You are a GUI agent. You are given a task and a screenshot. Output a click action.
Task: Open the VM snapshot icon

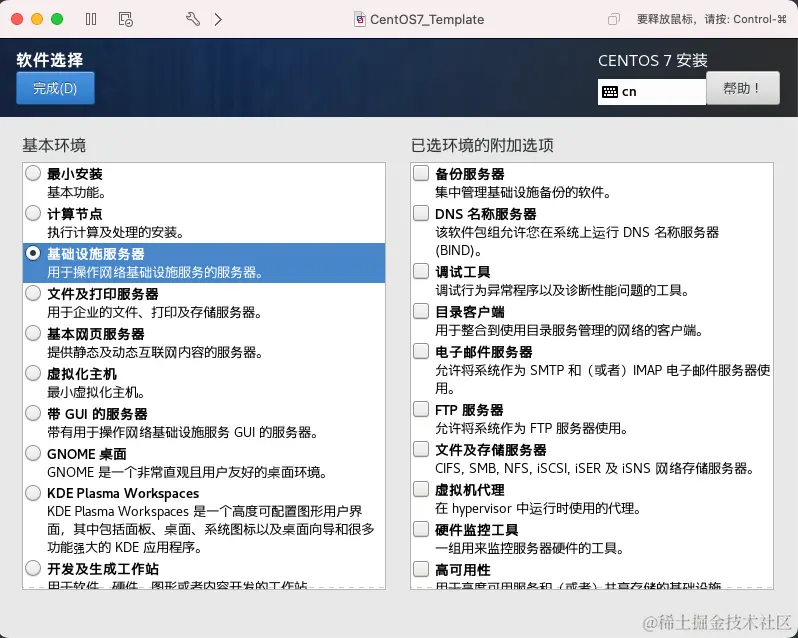[x=125, y=19]
